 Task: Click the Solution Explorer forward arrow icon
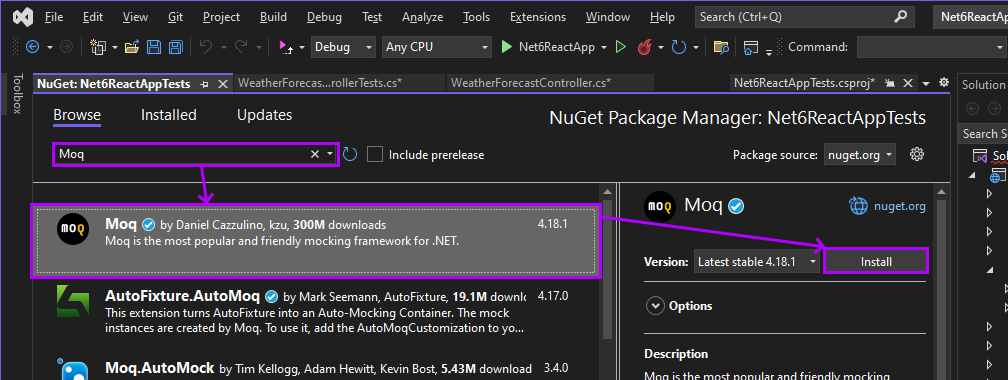coord(994,109)
